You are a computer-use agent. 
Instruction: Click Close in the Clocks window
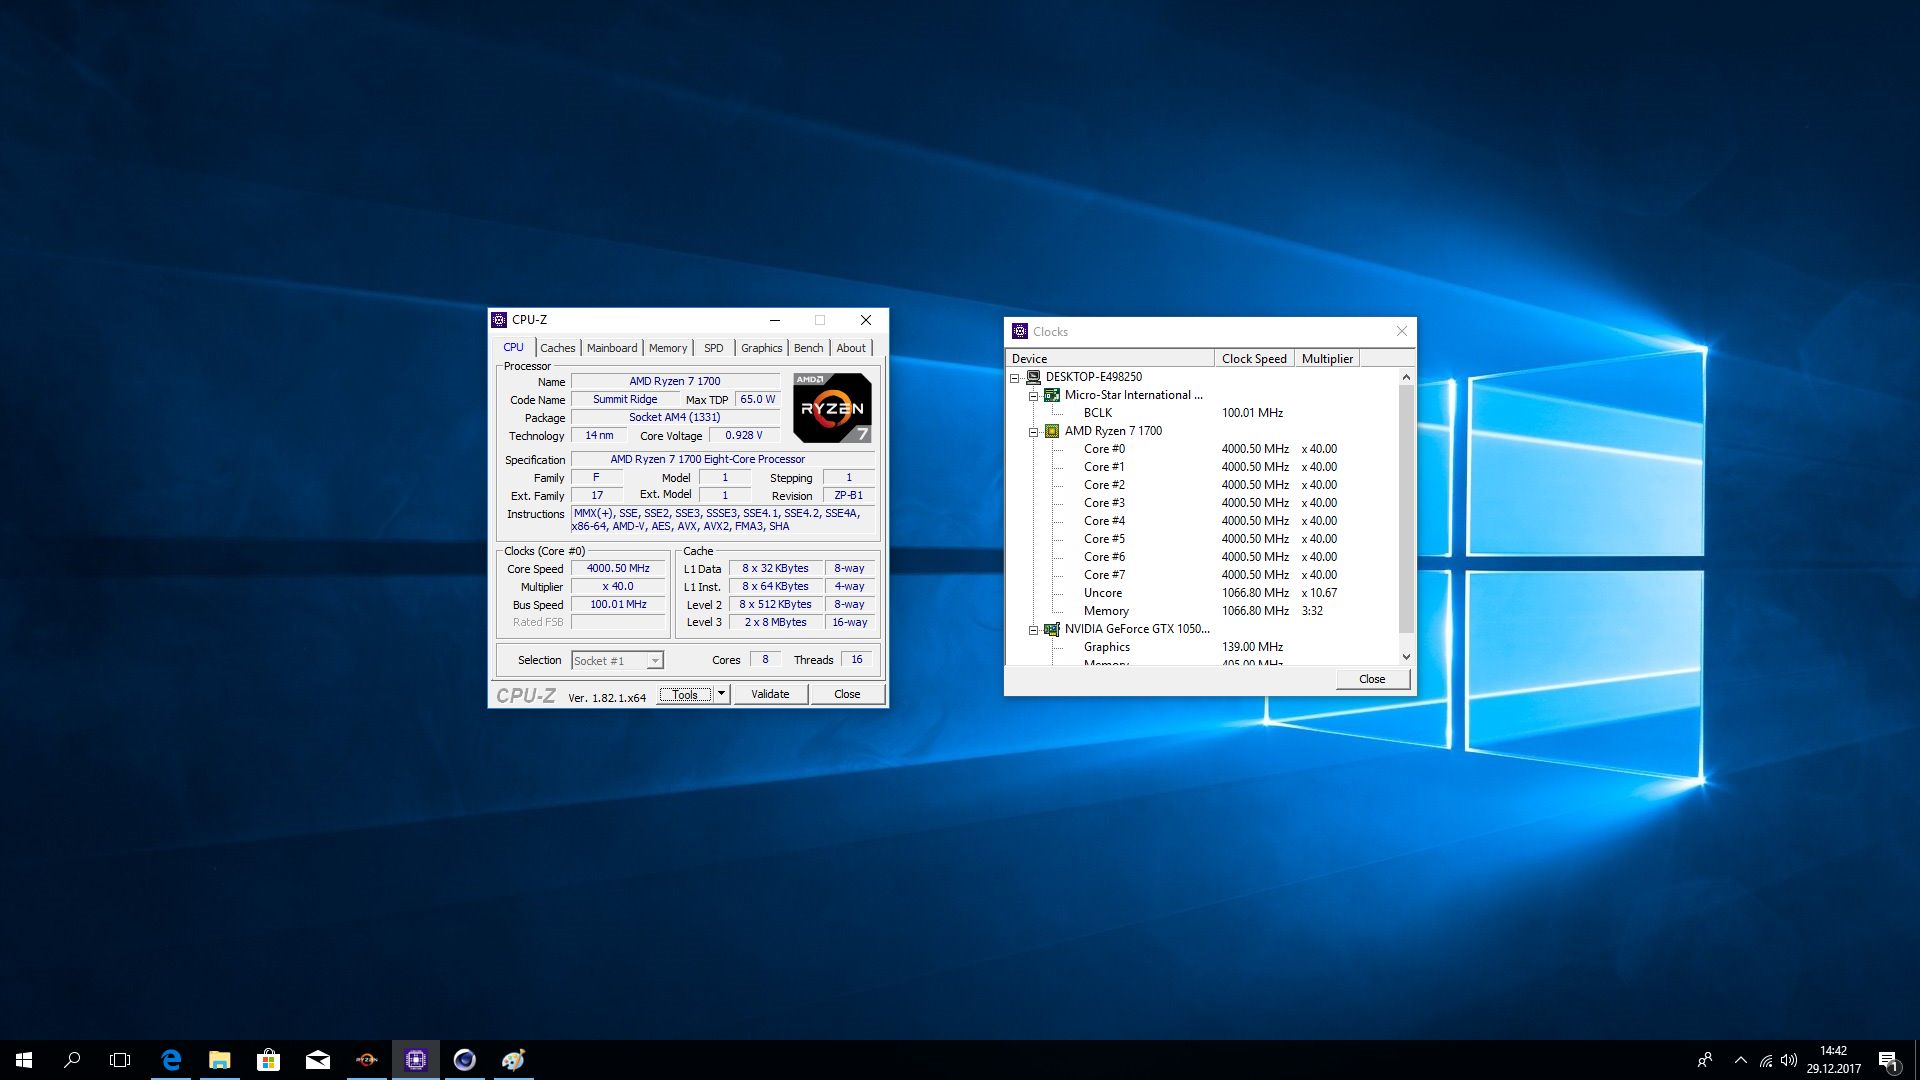(1371, 679)
